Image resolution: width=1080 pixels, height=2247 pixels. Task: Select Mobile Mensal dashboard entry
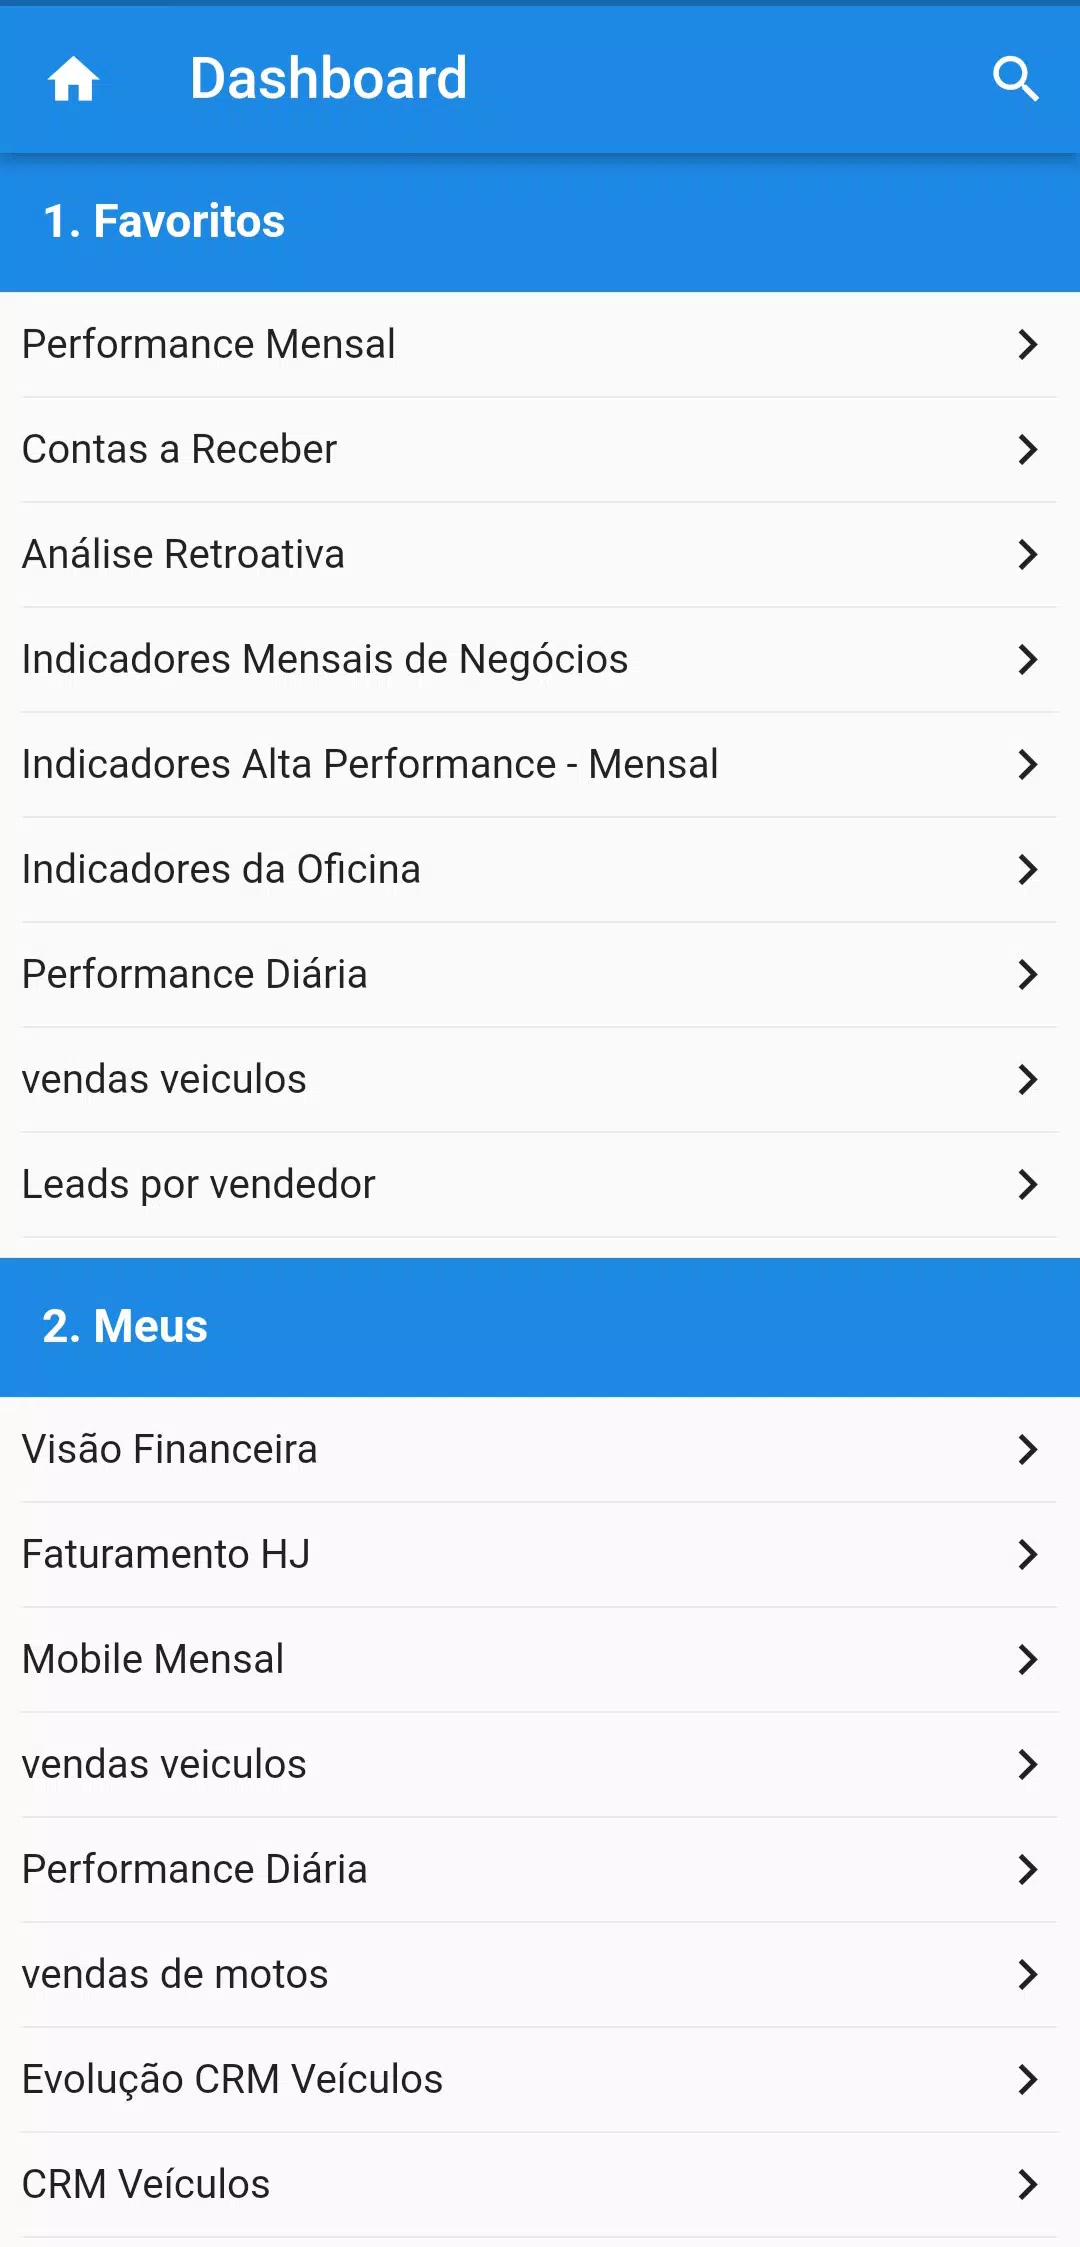click(x=540, y=1660)
